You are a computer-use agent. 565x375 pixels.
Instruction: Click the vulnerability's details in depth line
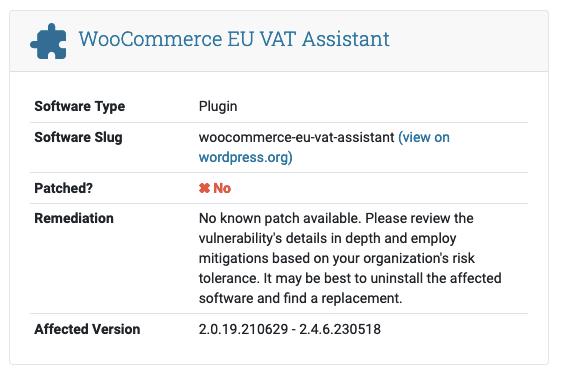coord(328,238)
